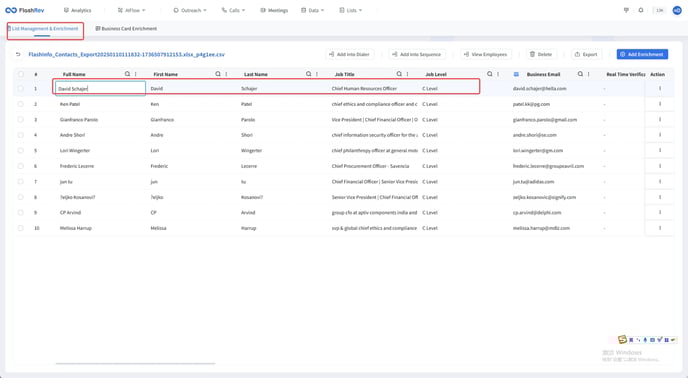
Task: Open action menu for Gianfranco Parolo row
Action: [659, 119]
